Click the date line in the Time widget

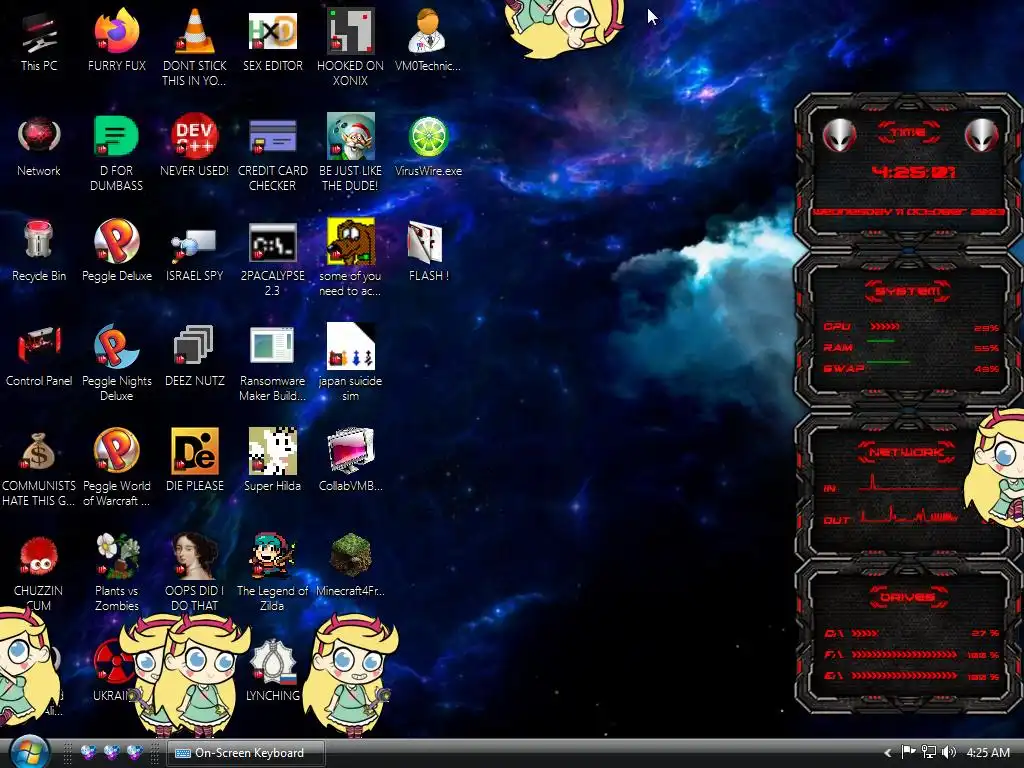908,212
